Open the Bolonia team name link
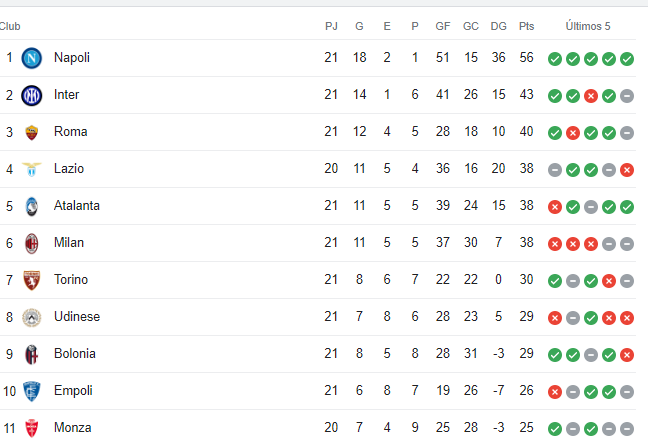Viewport: 648px width, 445px height. click(x=75, y=354)
